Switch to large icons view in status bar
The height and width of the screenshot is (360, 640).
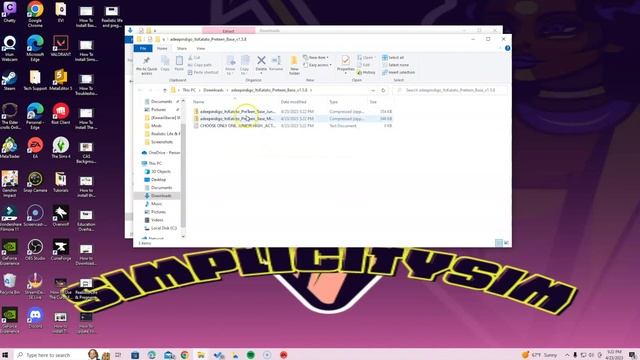pyautogui.click(x=506, y=243)
